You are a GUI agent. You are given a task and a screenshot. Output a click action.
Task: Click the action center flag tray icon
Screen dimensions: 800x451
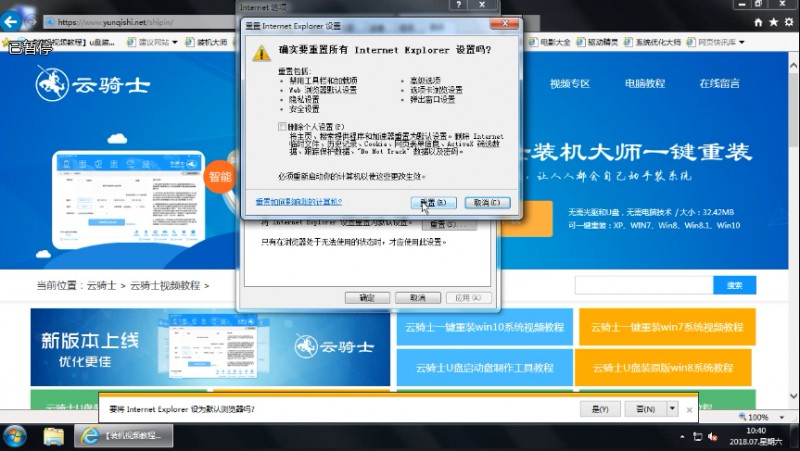(697, 437)
